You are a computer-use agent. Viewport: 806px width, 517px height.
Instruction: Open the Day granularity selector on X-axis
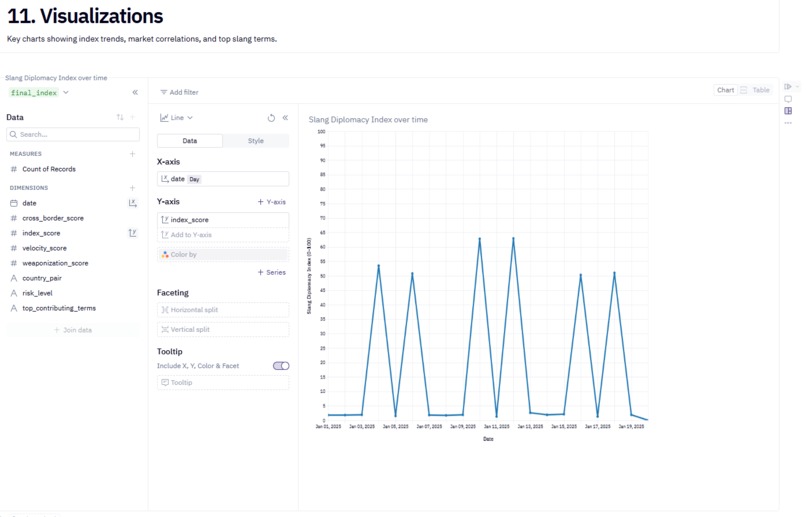click(x=194, y=179)
